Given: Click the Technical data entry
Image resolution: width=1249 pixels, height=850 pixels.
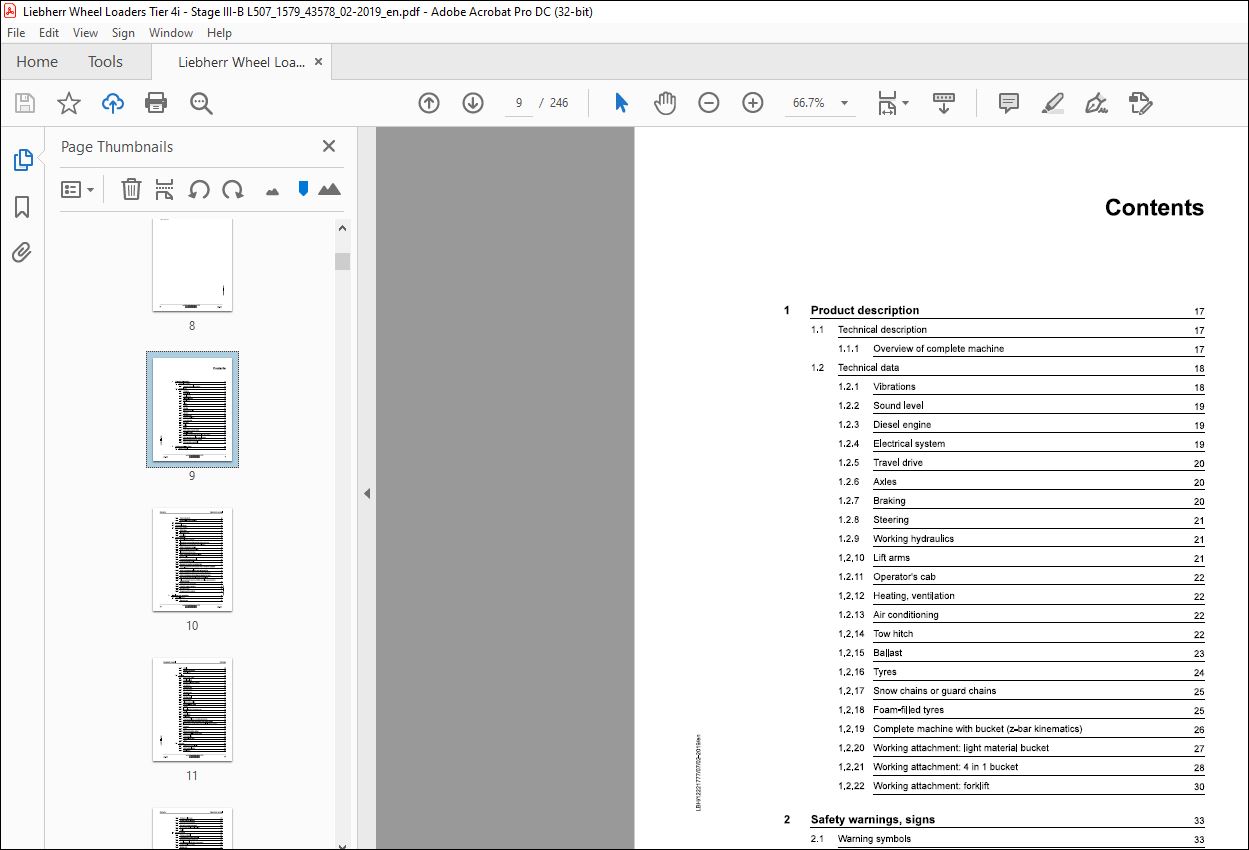Looking at the screenshot, I should click(868, 367).
